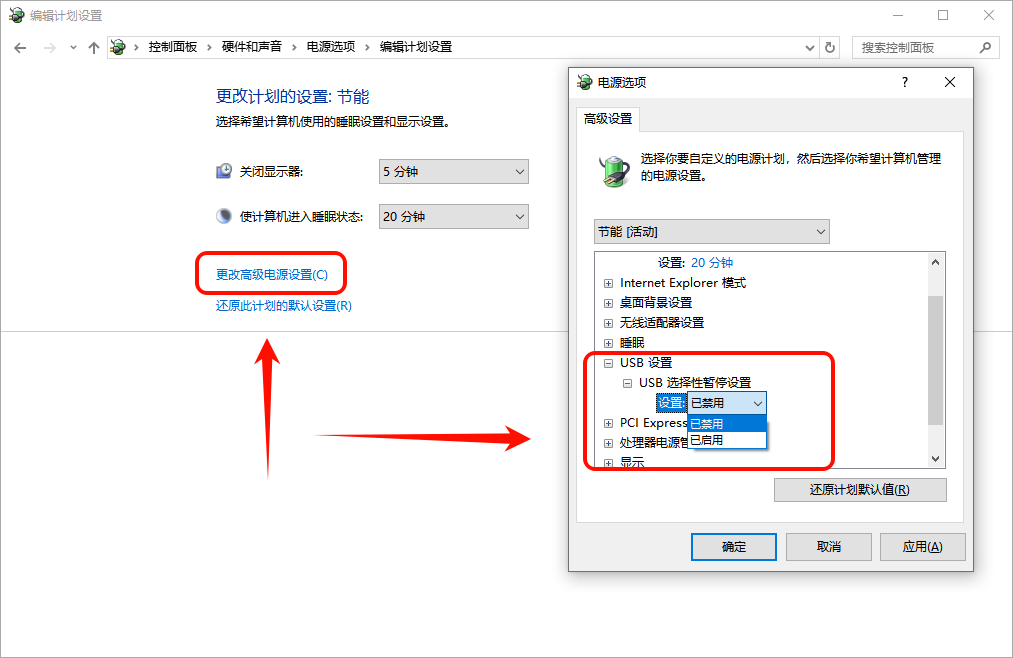Expand the wireless adapter settings node
The image size is (1013, 658).
(608, 324)
